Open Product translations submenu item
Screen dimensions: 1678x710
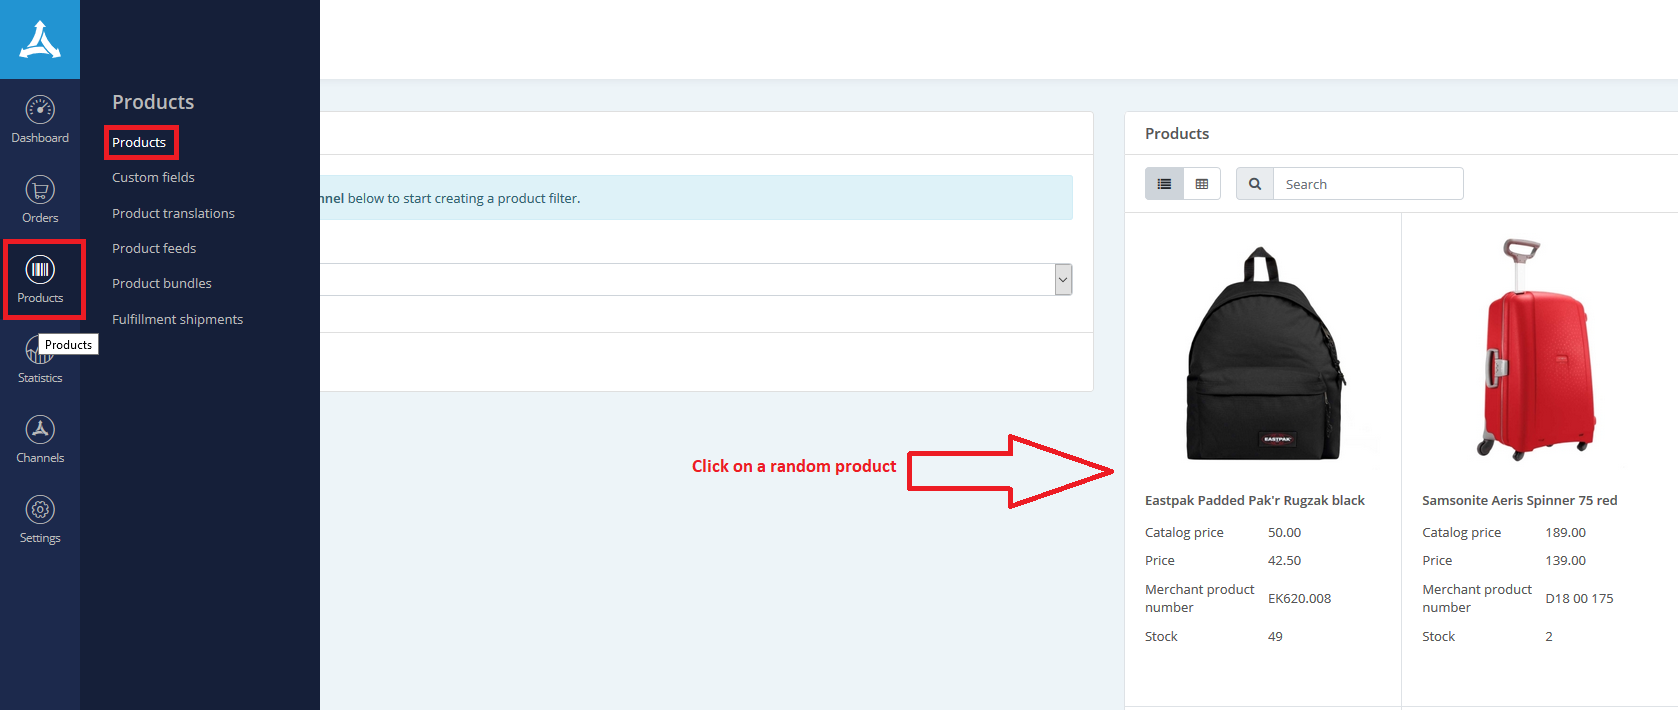pos(173,213)
